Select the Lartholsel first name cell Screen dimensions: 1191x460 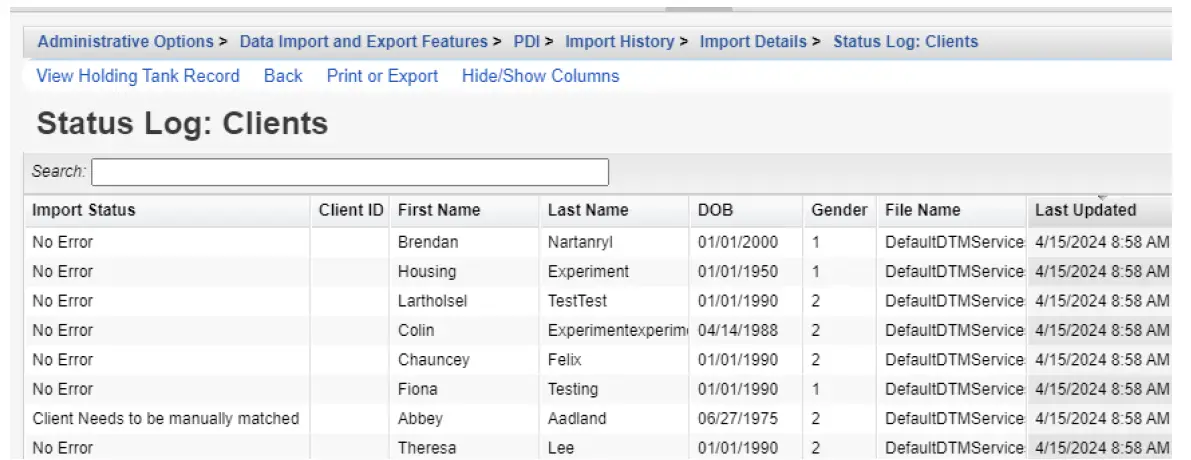466,301
